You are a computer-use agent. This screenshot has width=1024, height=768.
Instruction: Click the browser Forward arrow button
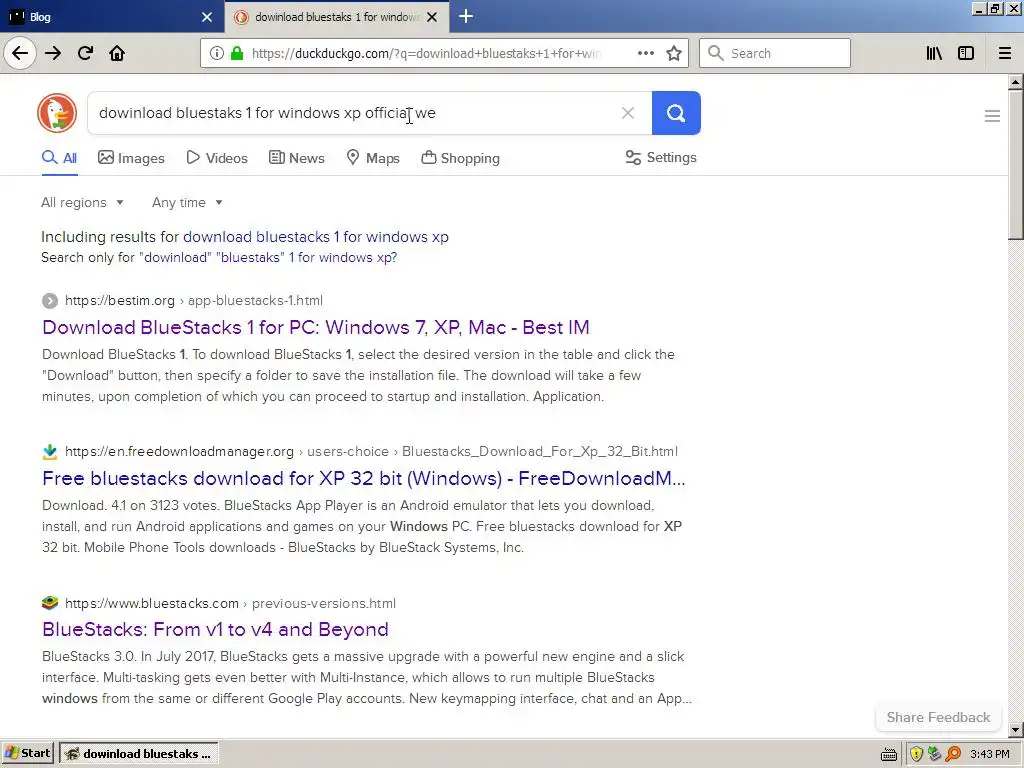[x=53, y=53]
